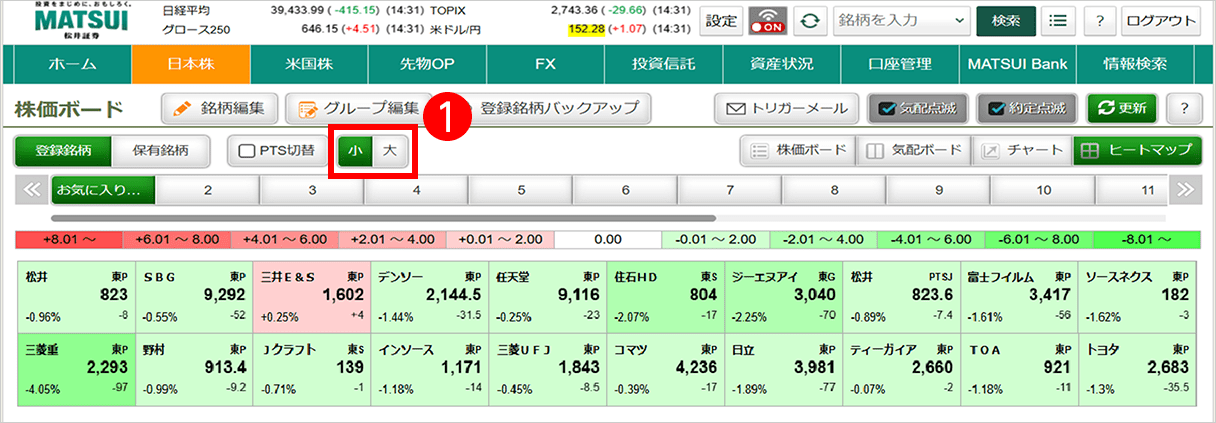Click 日経平均 index label

click(x=186, y=10)
